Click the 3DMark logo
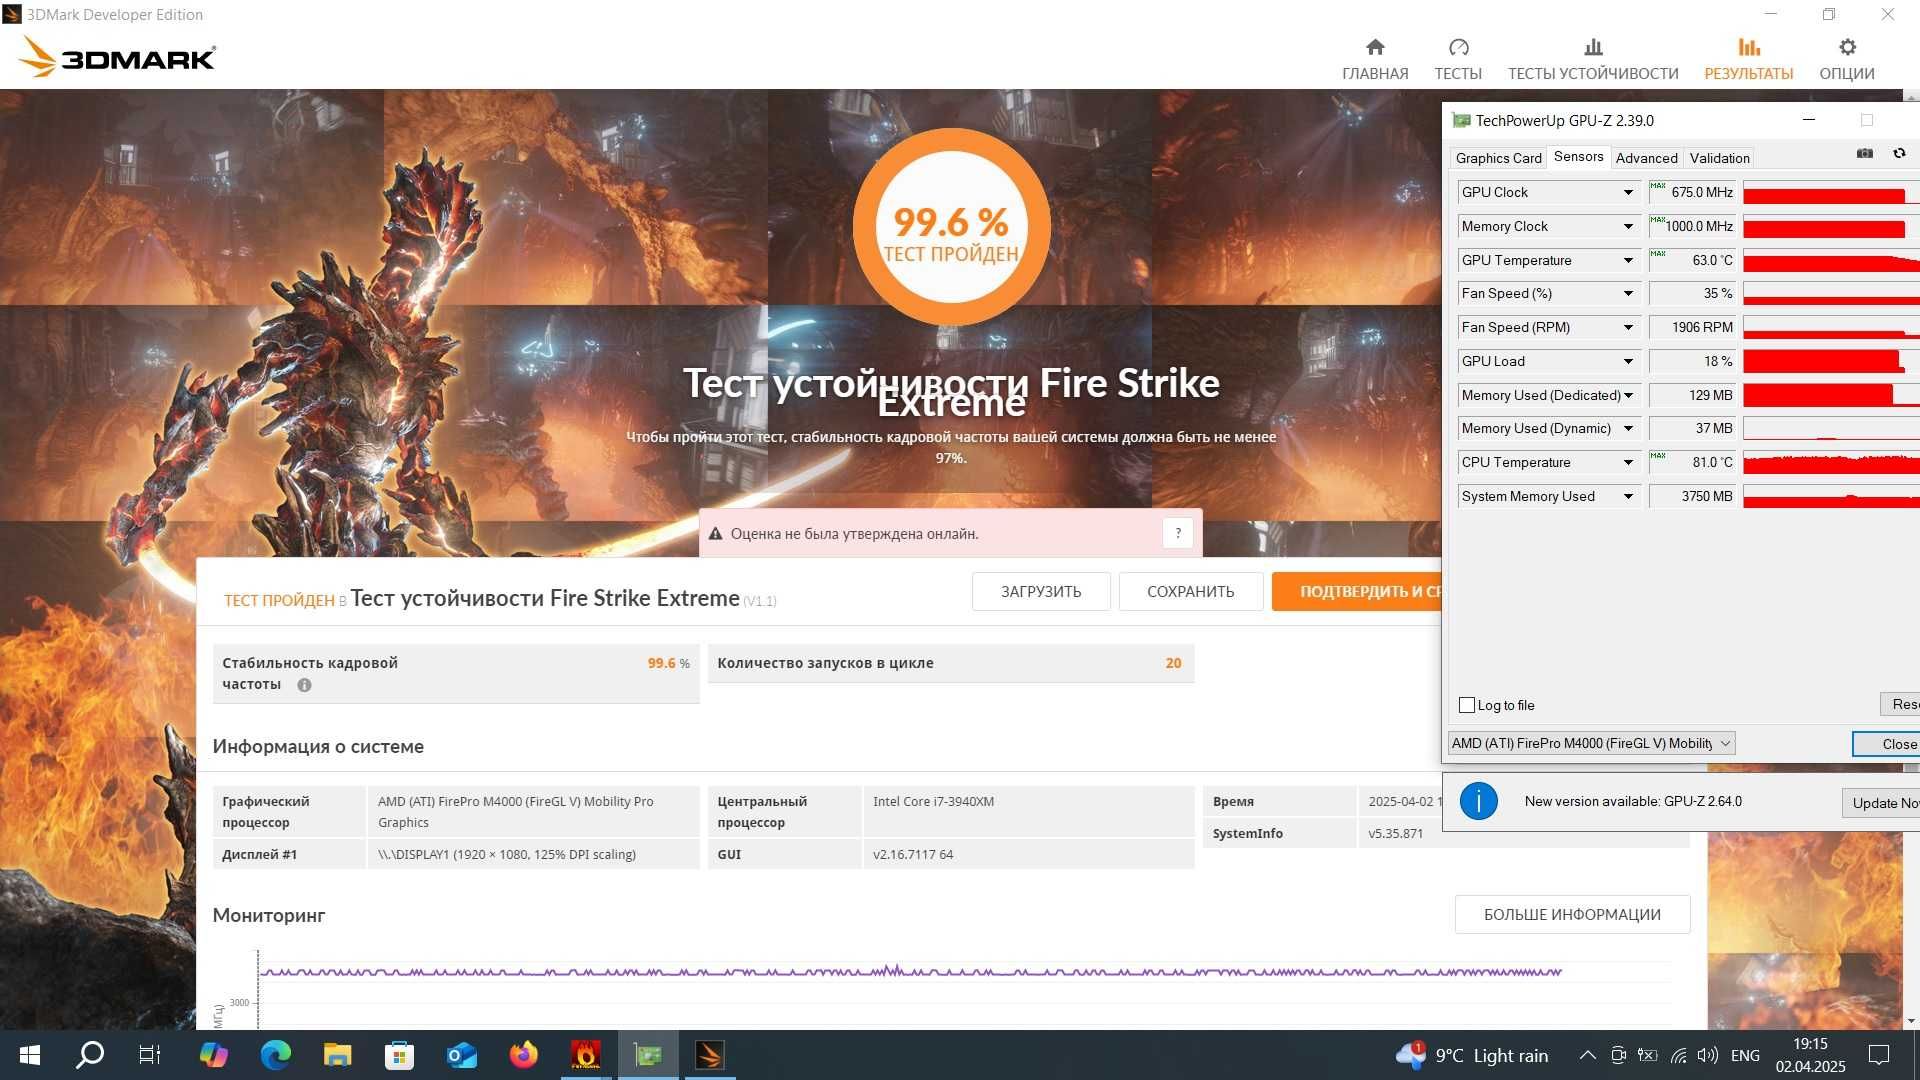Image resolution: width=1920 pixels, height=1080 pixels. (117, 57)
